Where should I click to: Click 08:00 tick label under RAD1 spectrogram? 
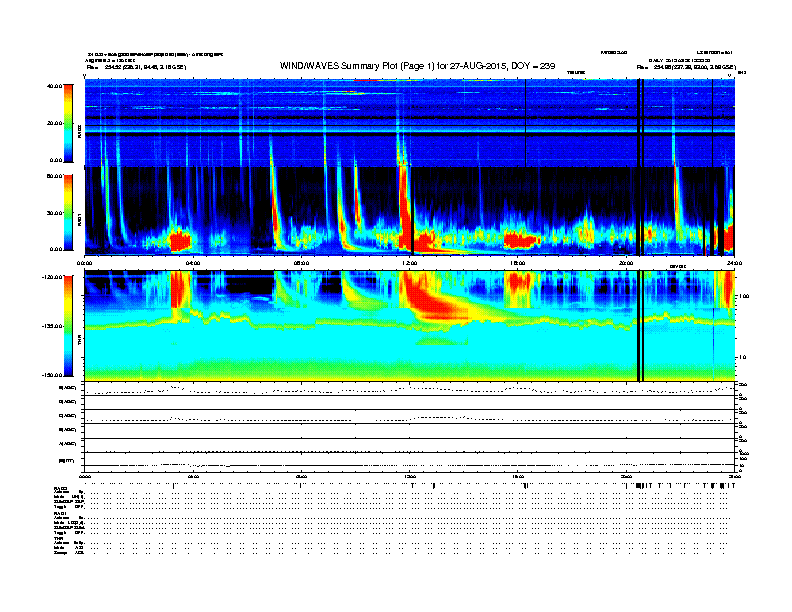(x=301, y=263)
